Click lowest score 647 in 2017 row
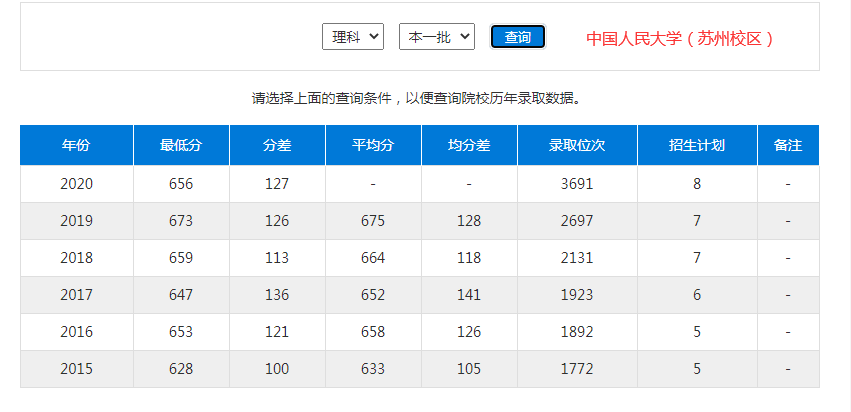This screenshot has height=412, width=851. (181, 295)
